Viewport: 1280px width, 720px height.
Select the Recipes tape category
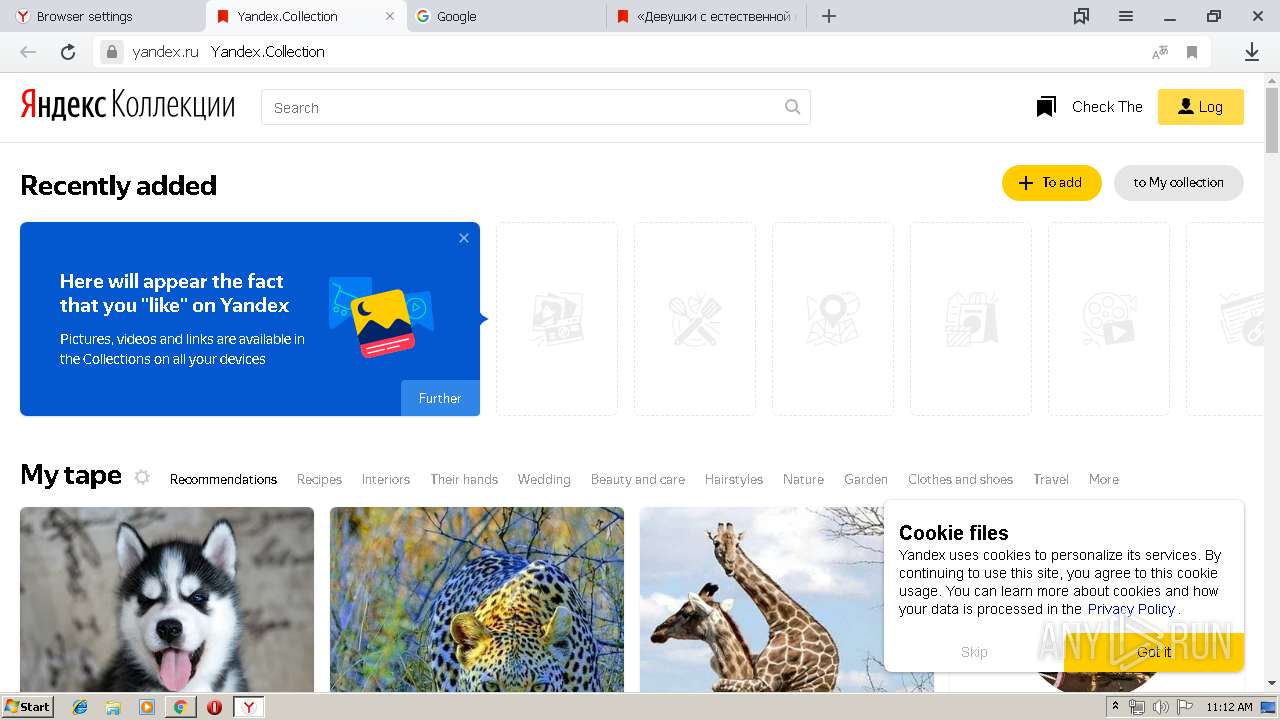[x=319, y=479]
